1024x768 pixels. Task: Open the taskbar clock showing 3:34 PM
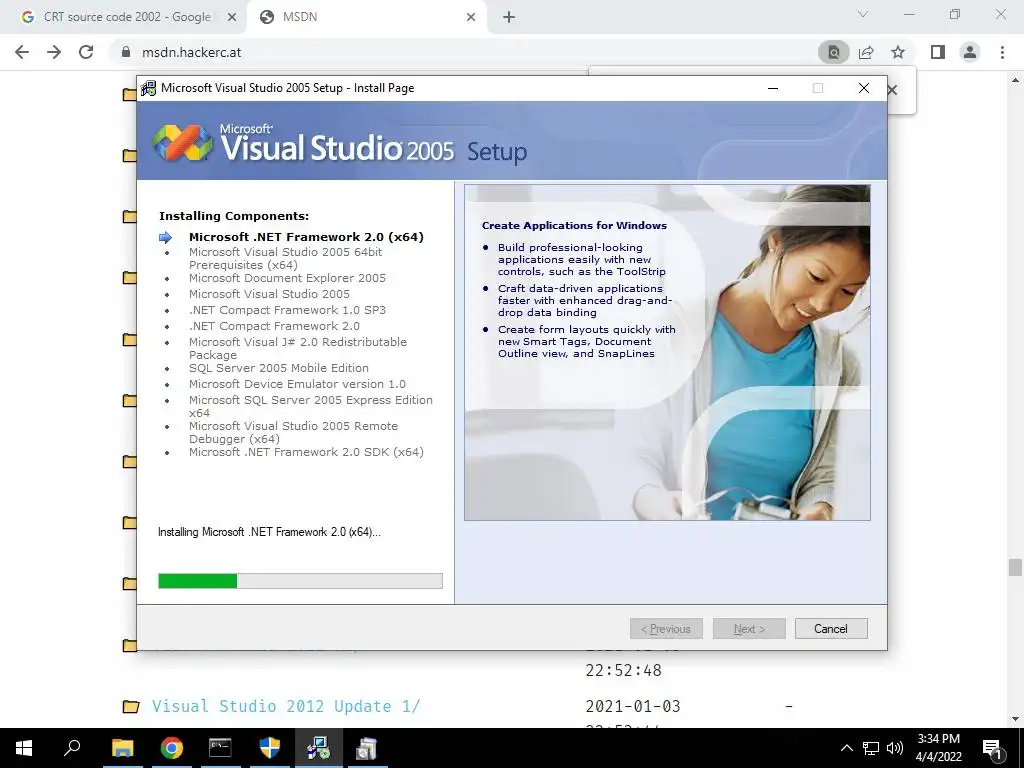click(x=938, y=748)
